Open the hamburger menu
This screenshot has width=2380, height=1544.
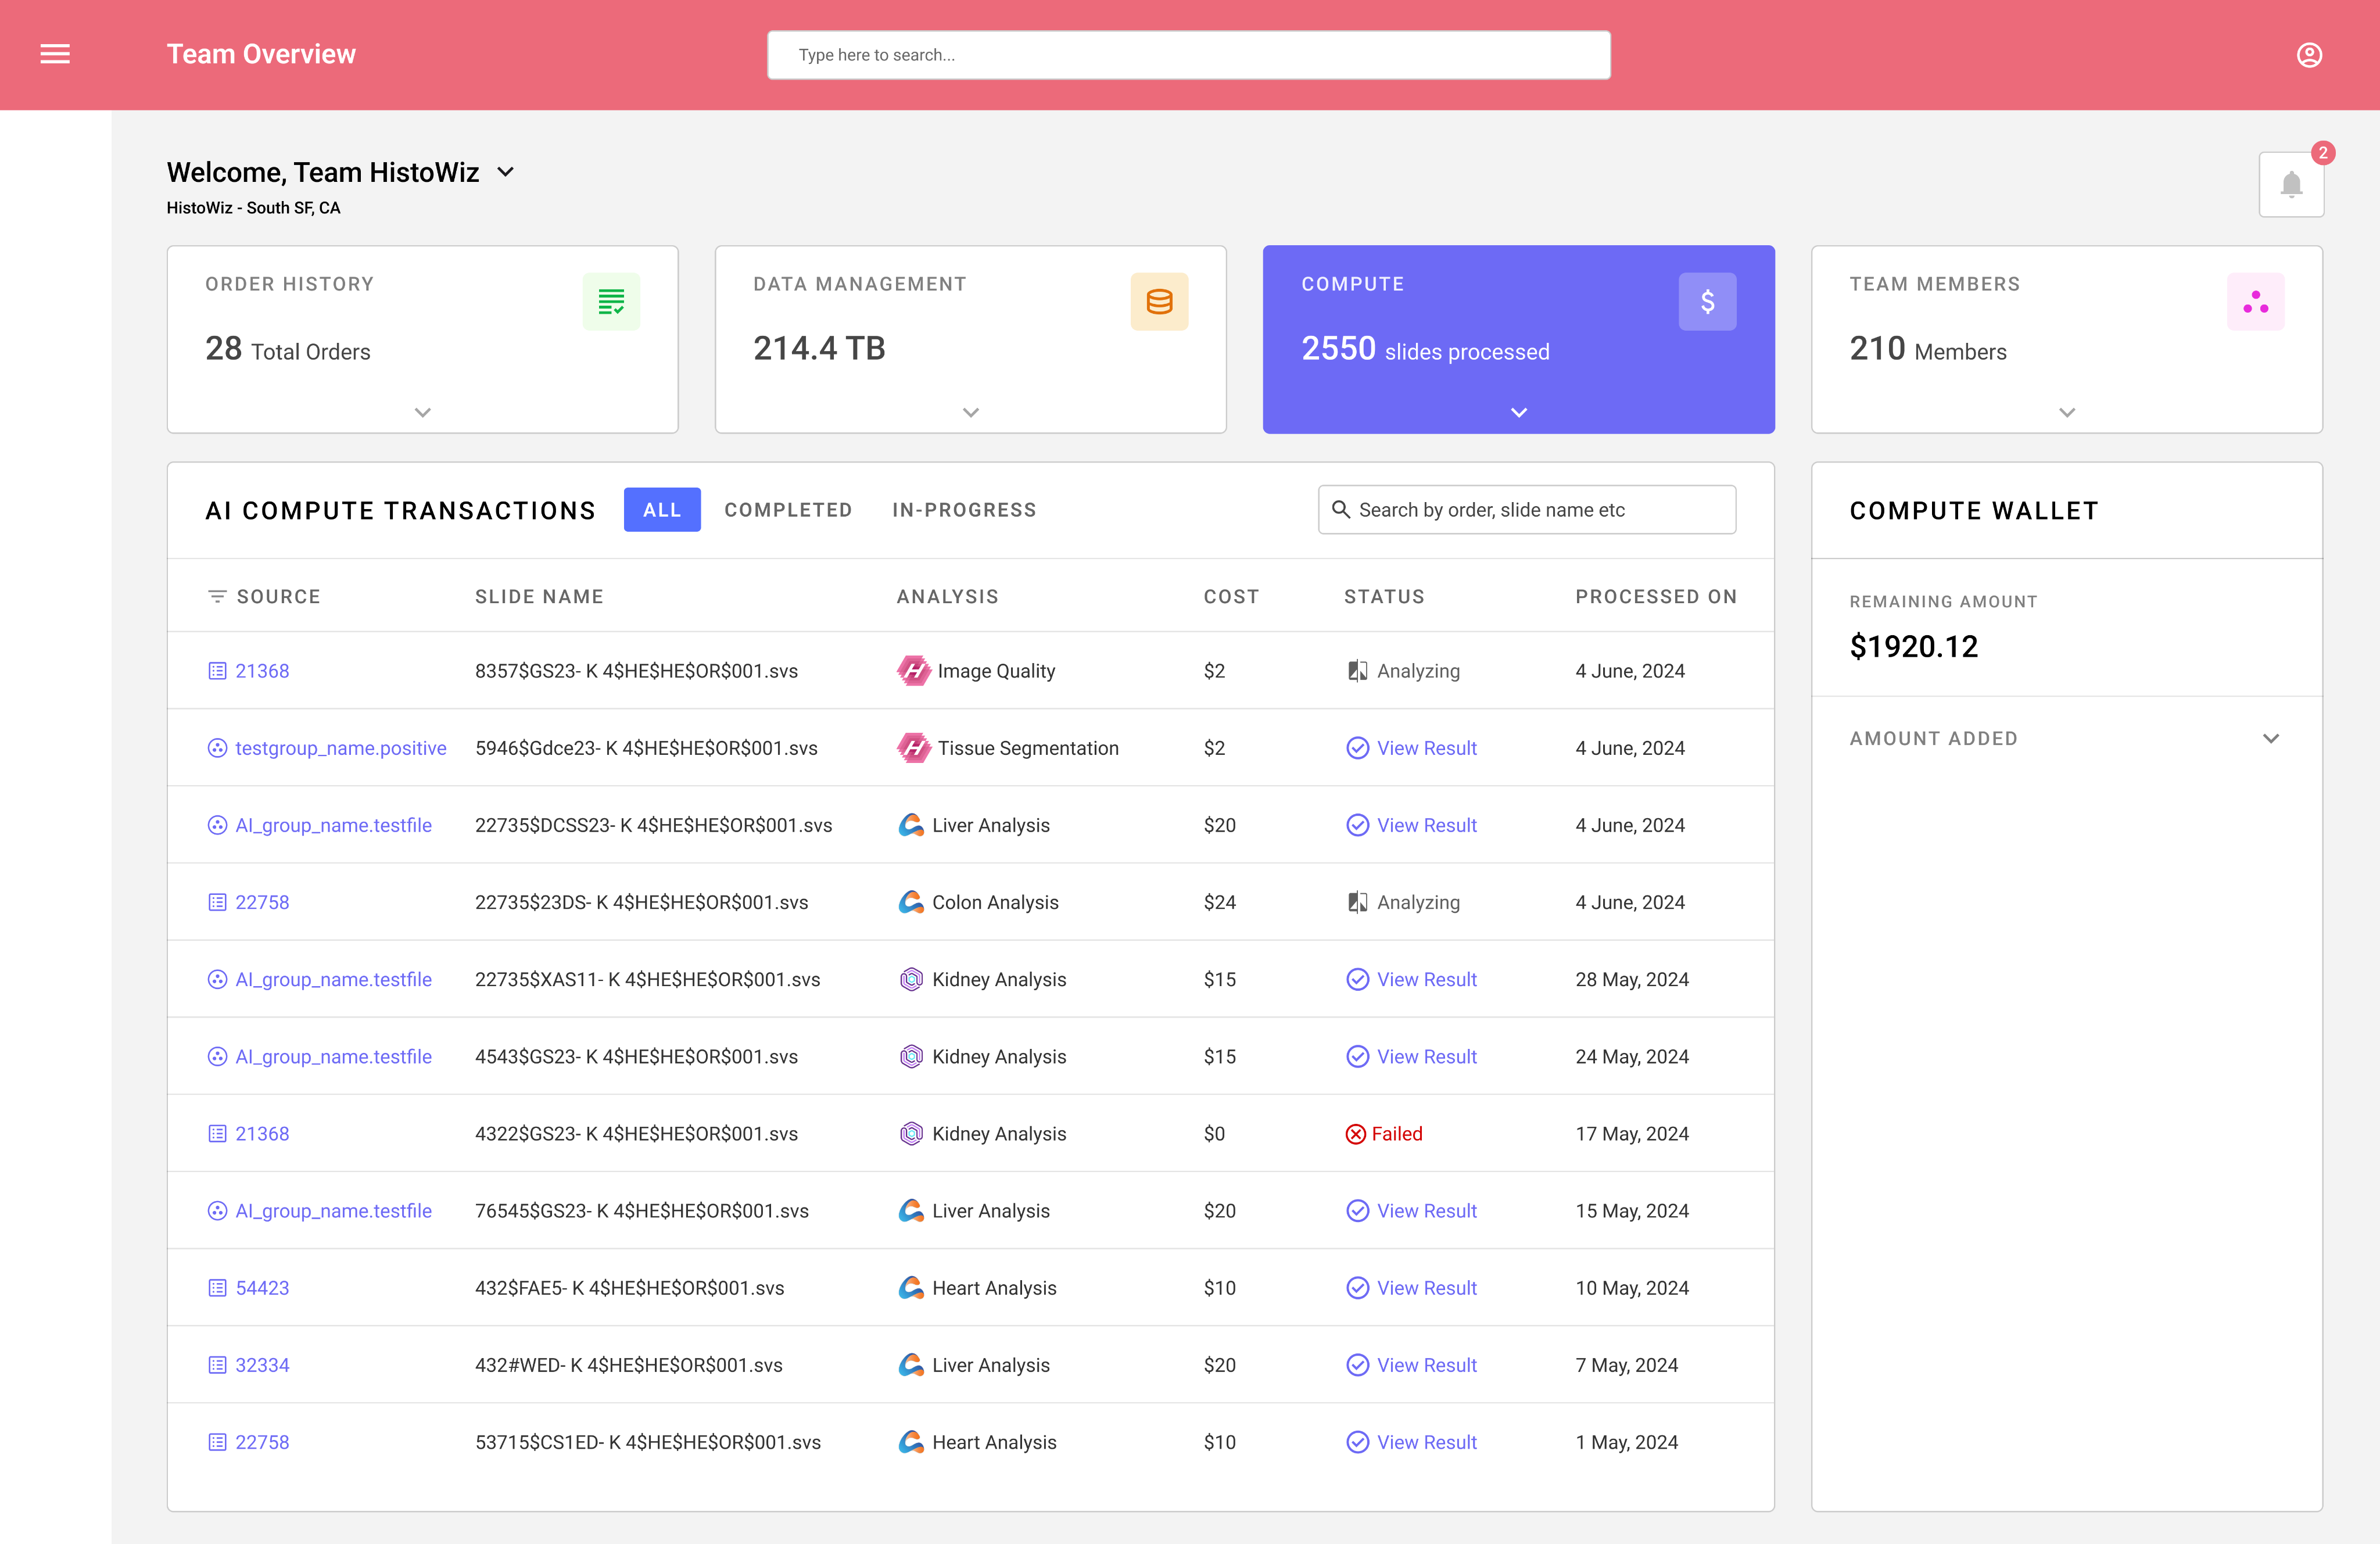(x=55, y=54)
